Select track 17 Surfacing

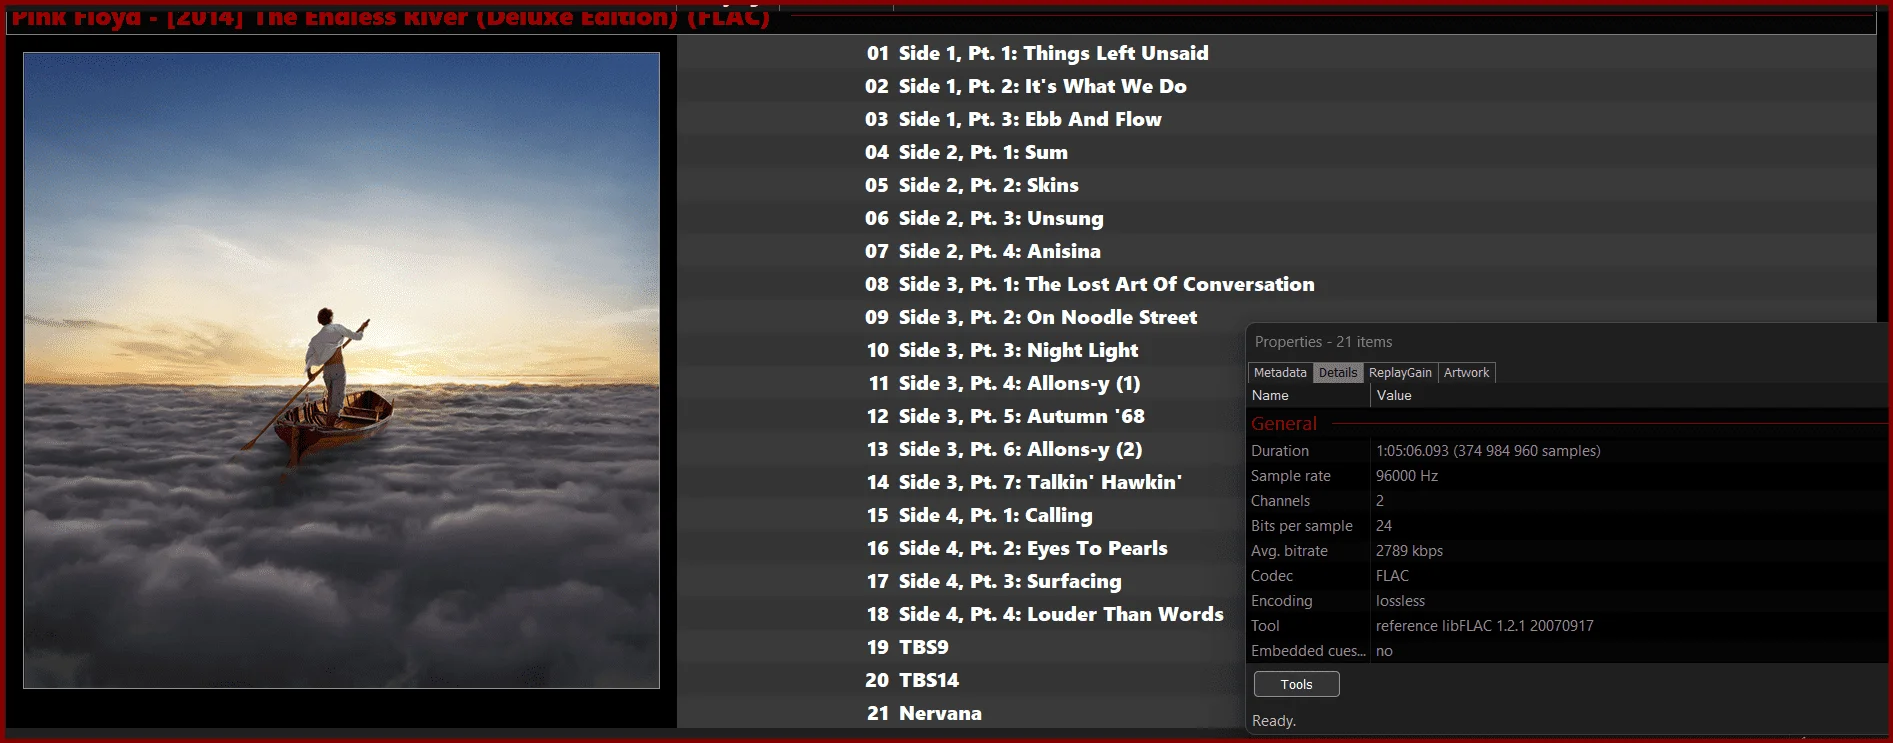click(994, 581)
